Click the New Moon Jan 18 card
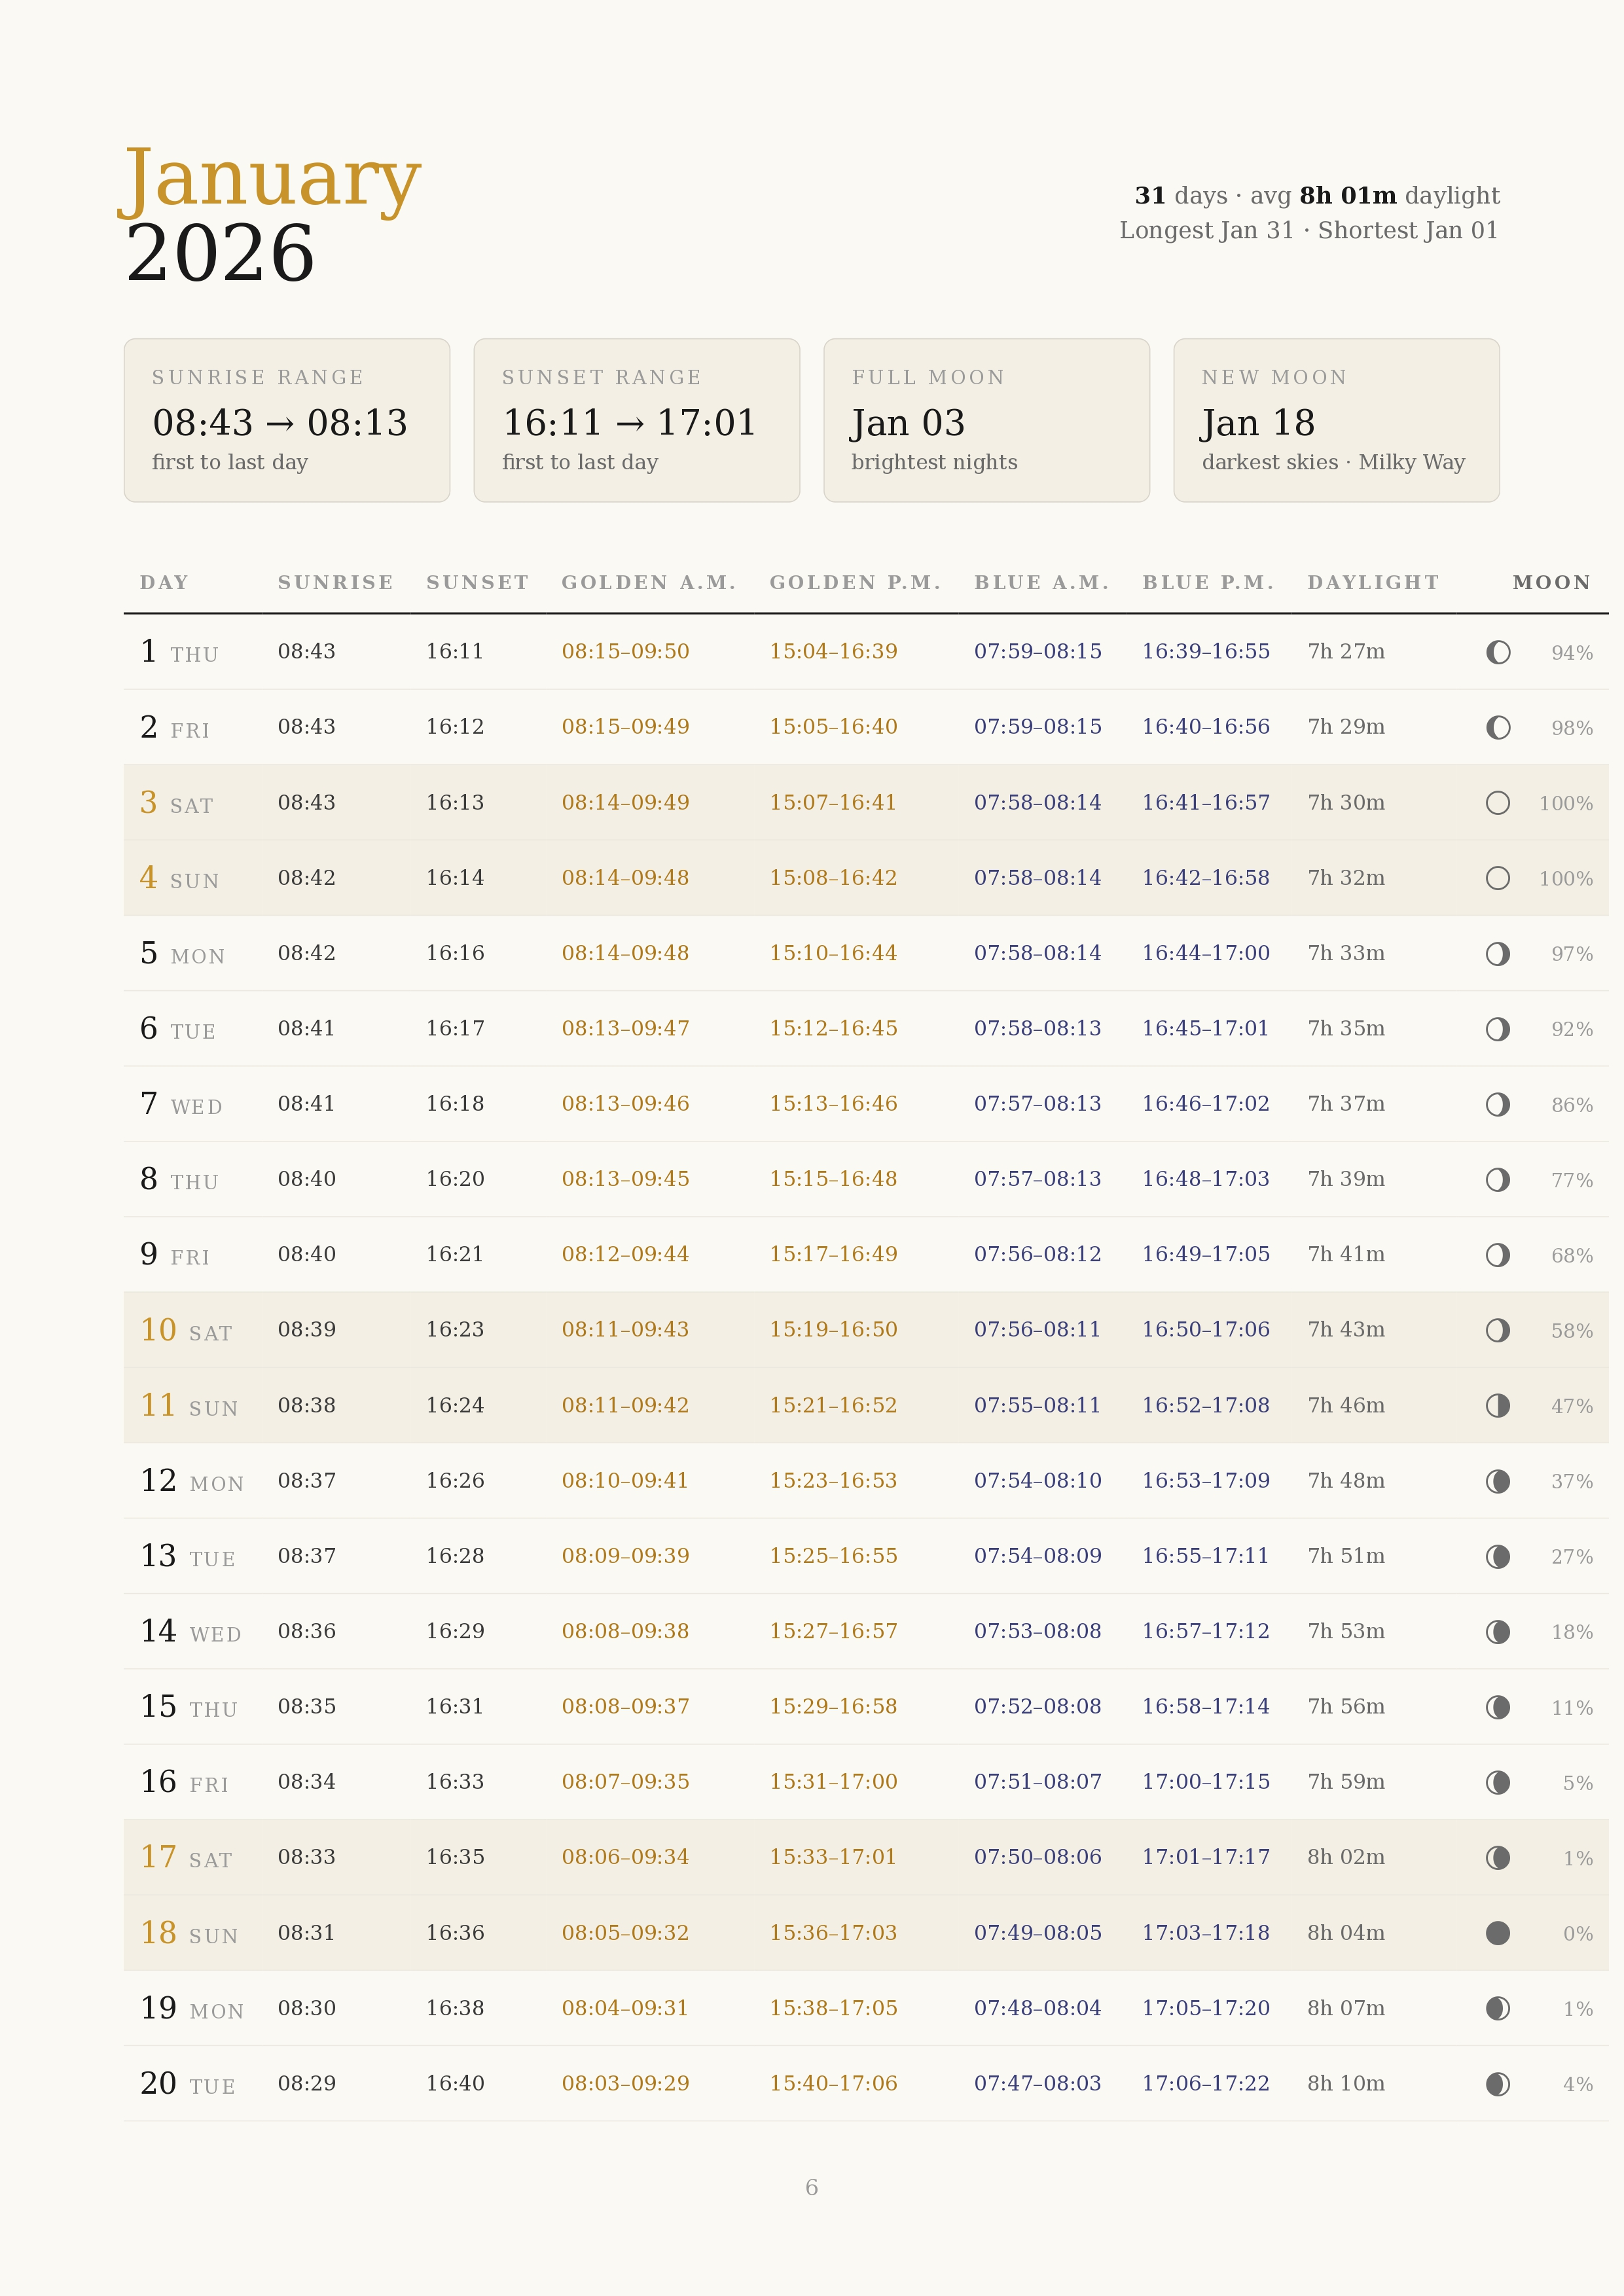This screenshot has width=1624, height=2296. tap(1336, 419)
